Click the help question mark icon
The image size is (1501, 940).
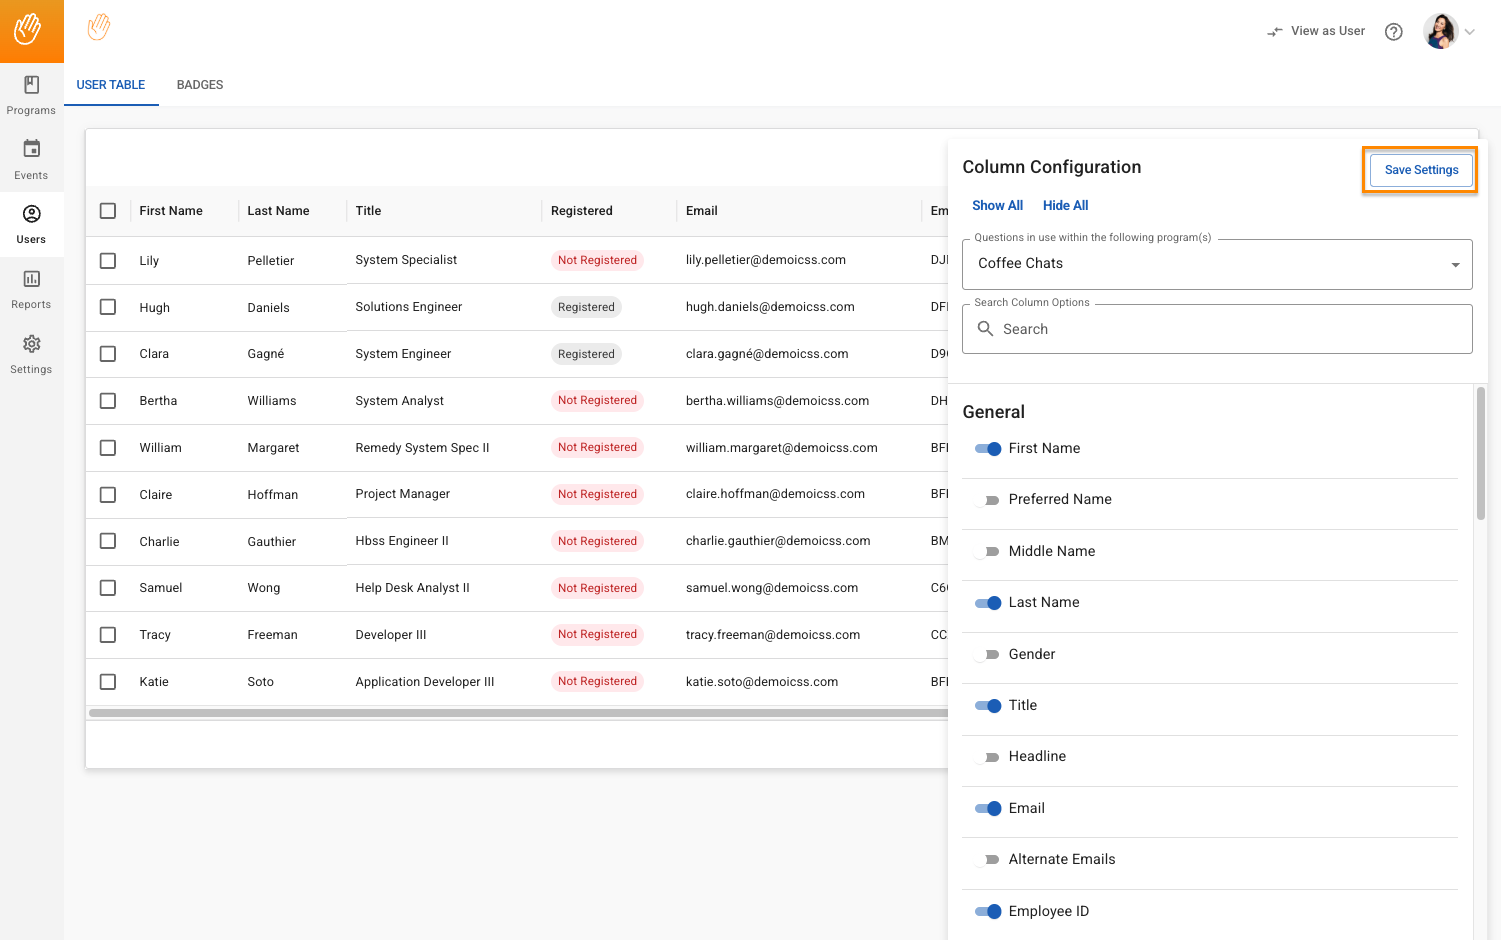1393,32
